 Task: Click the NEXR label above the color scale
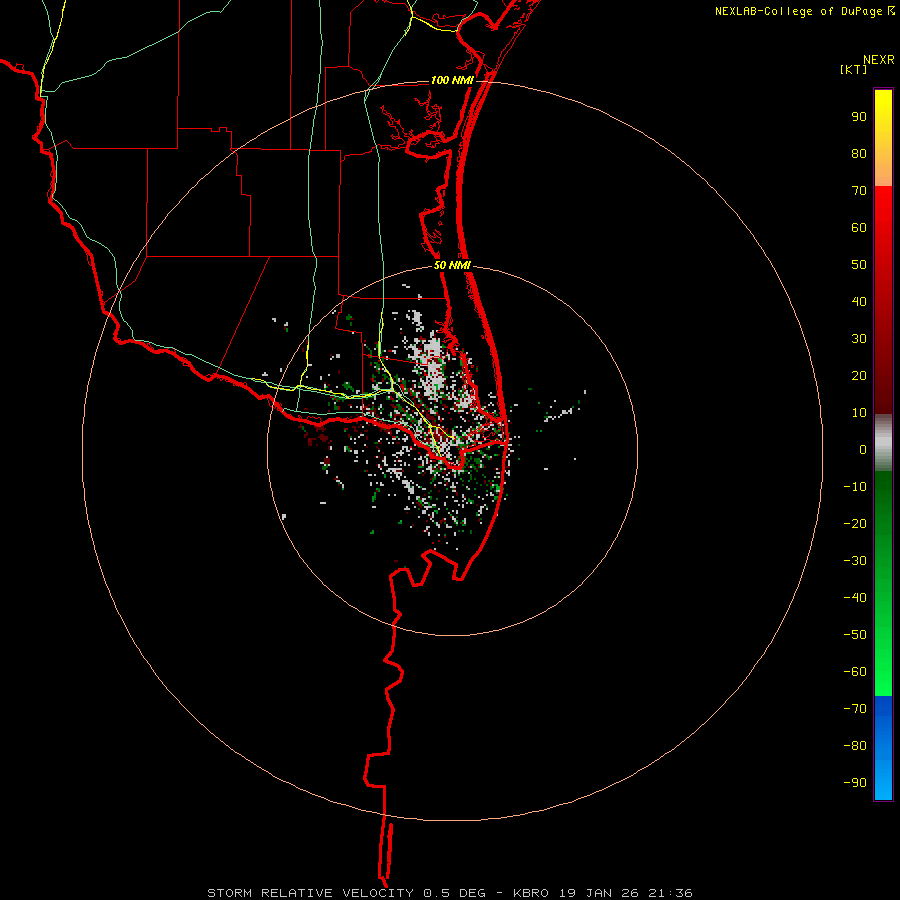pos(879,60)
